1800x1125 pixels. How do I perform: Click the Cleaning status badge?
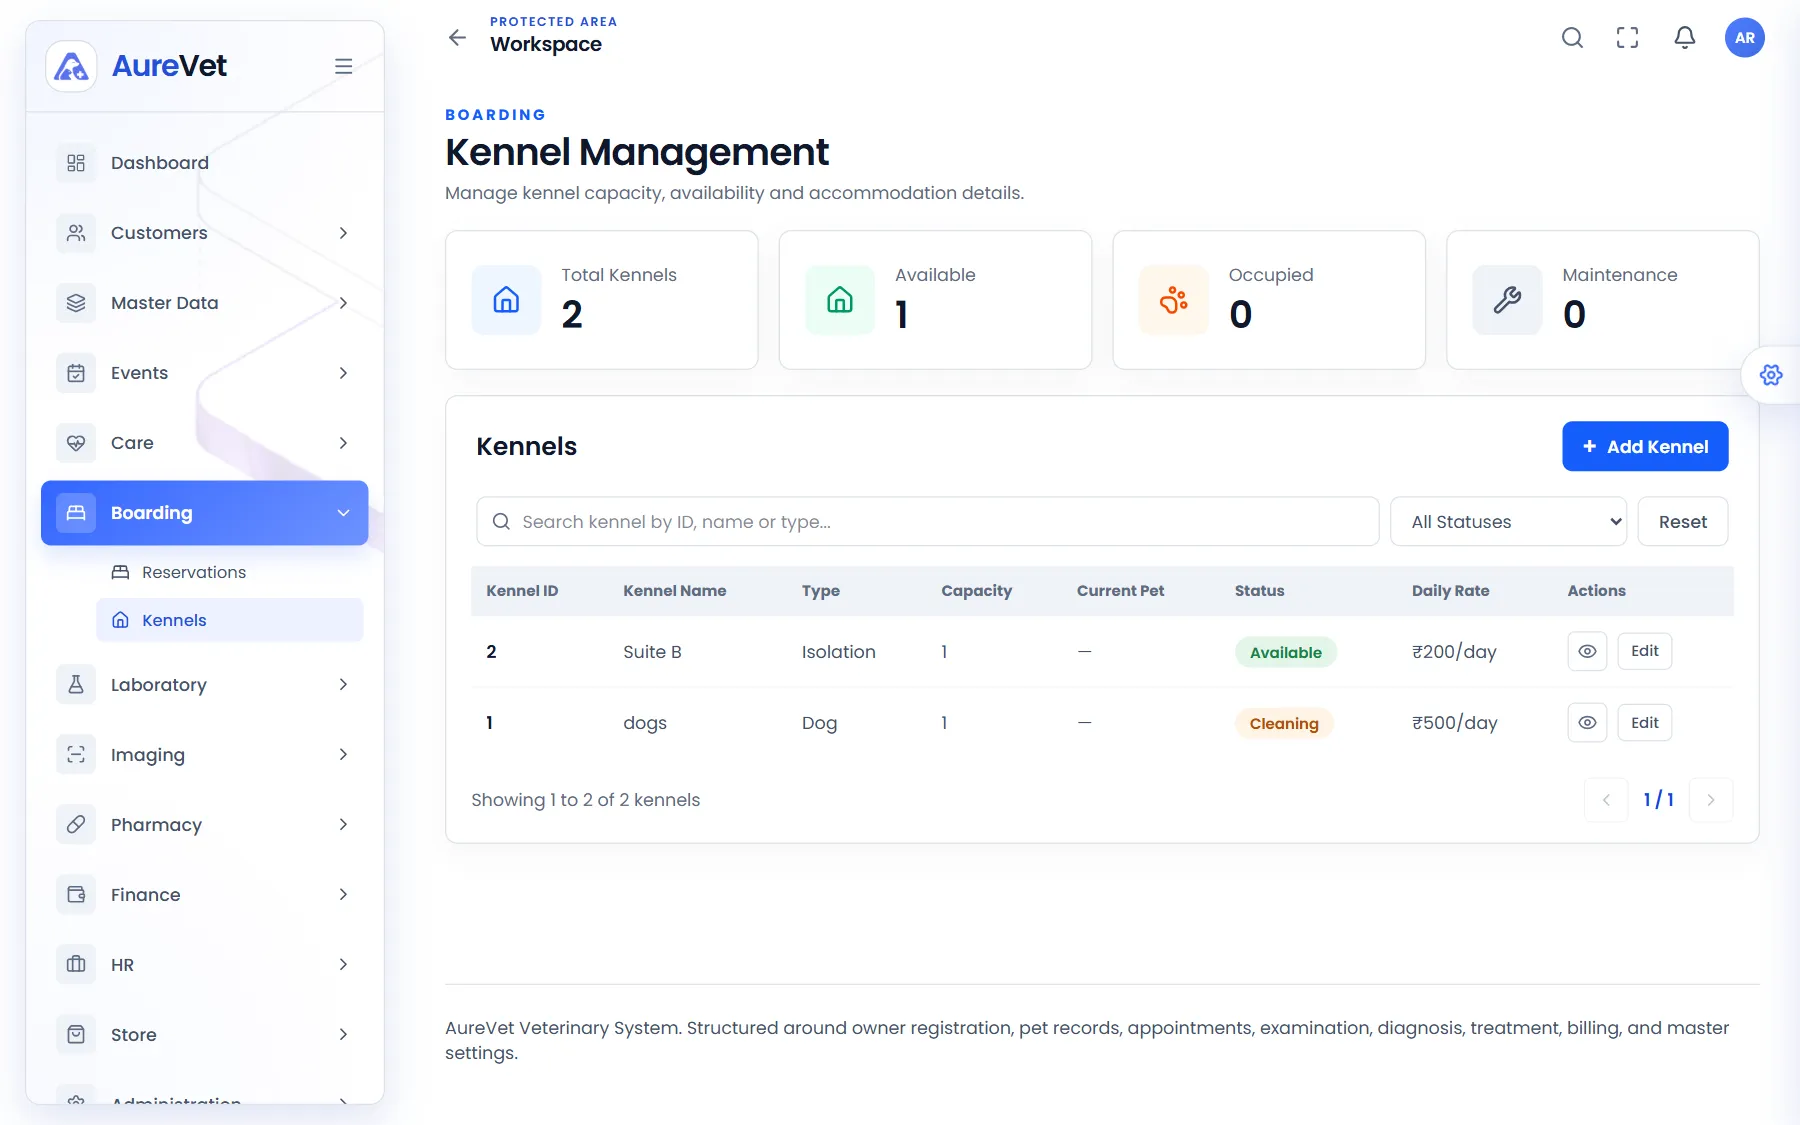point(1284,723)
